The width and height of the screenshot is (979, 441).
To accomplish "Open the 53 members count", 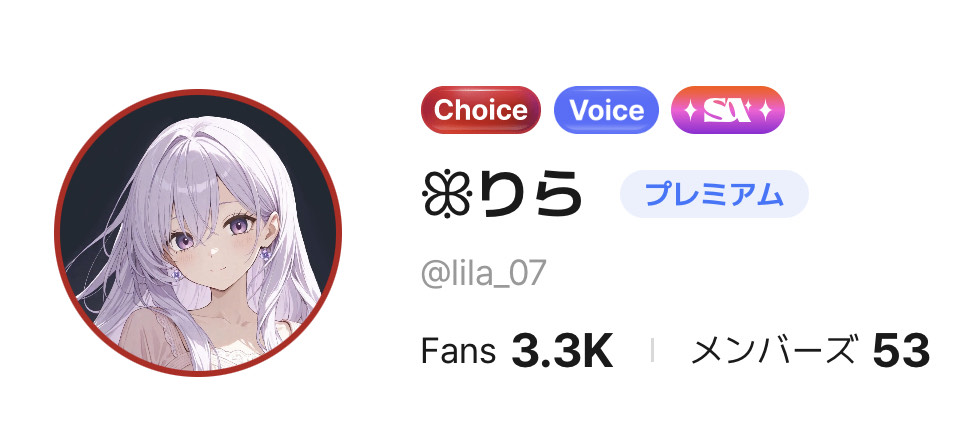I will [x=901, y=351].
